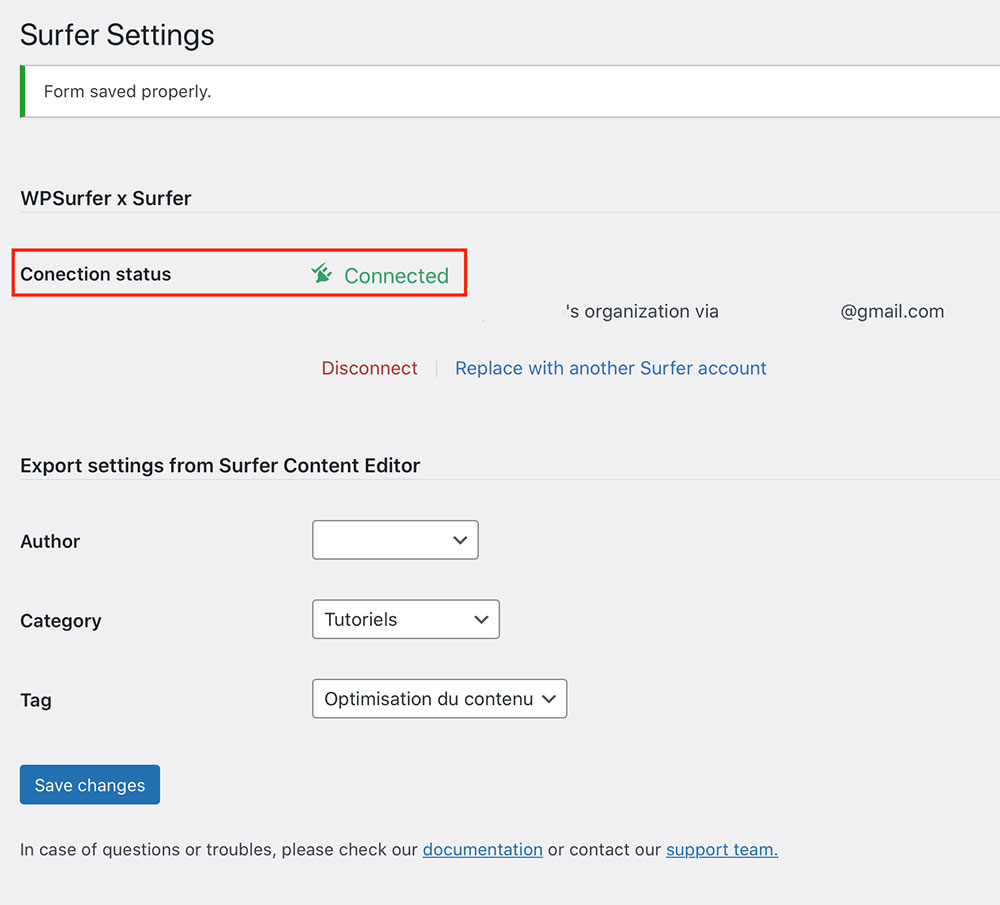The height and width of the screenshot is (905, 1000).
Task: Open the Author dropdown
Action: coord(395,540)
